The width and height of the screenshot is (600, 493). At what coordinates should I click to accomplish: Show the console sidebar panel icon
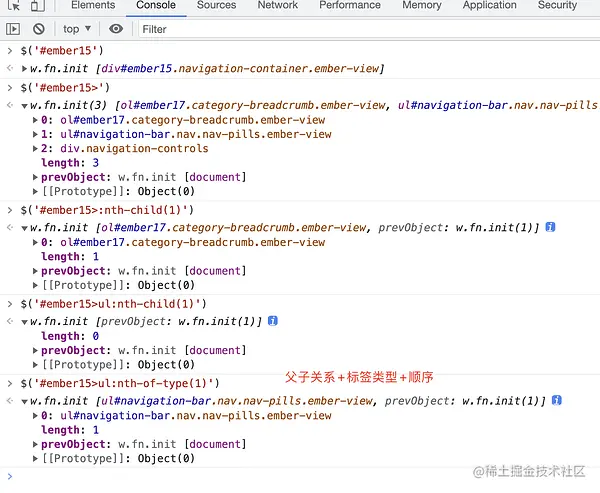(x=13, y=29)
